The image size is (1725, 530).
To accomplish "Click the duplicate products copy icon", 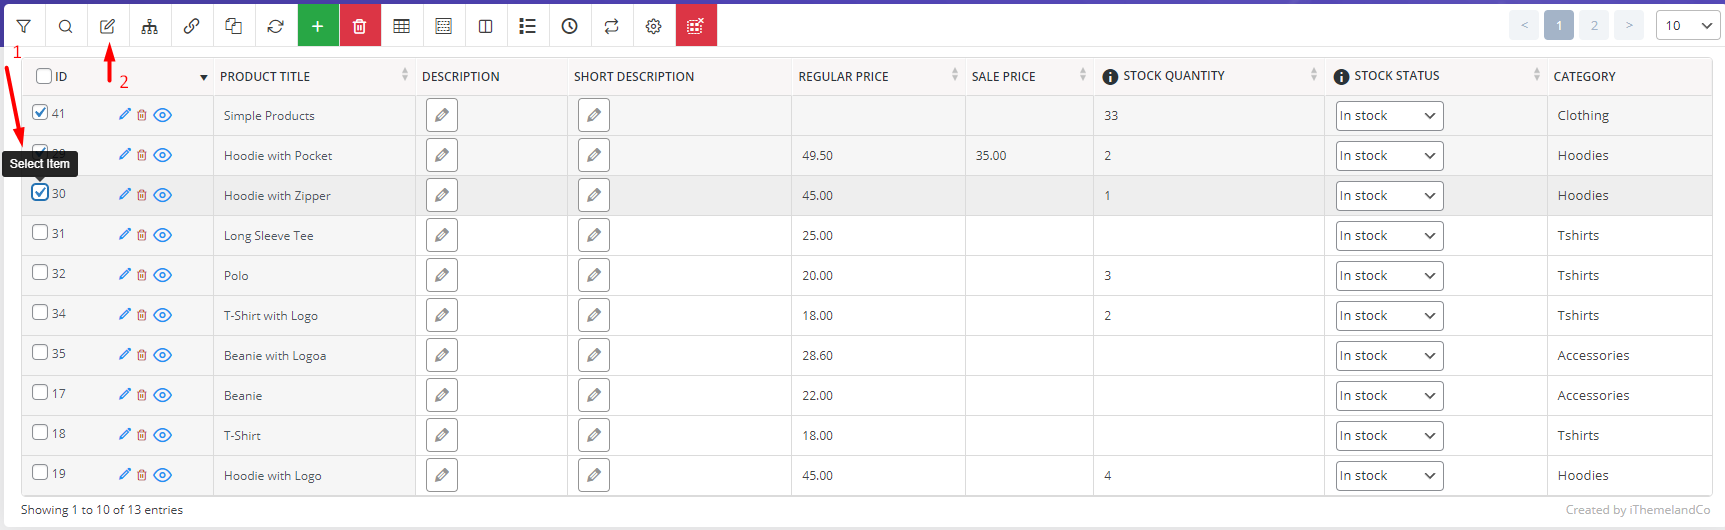I will (x=233, y=26).
